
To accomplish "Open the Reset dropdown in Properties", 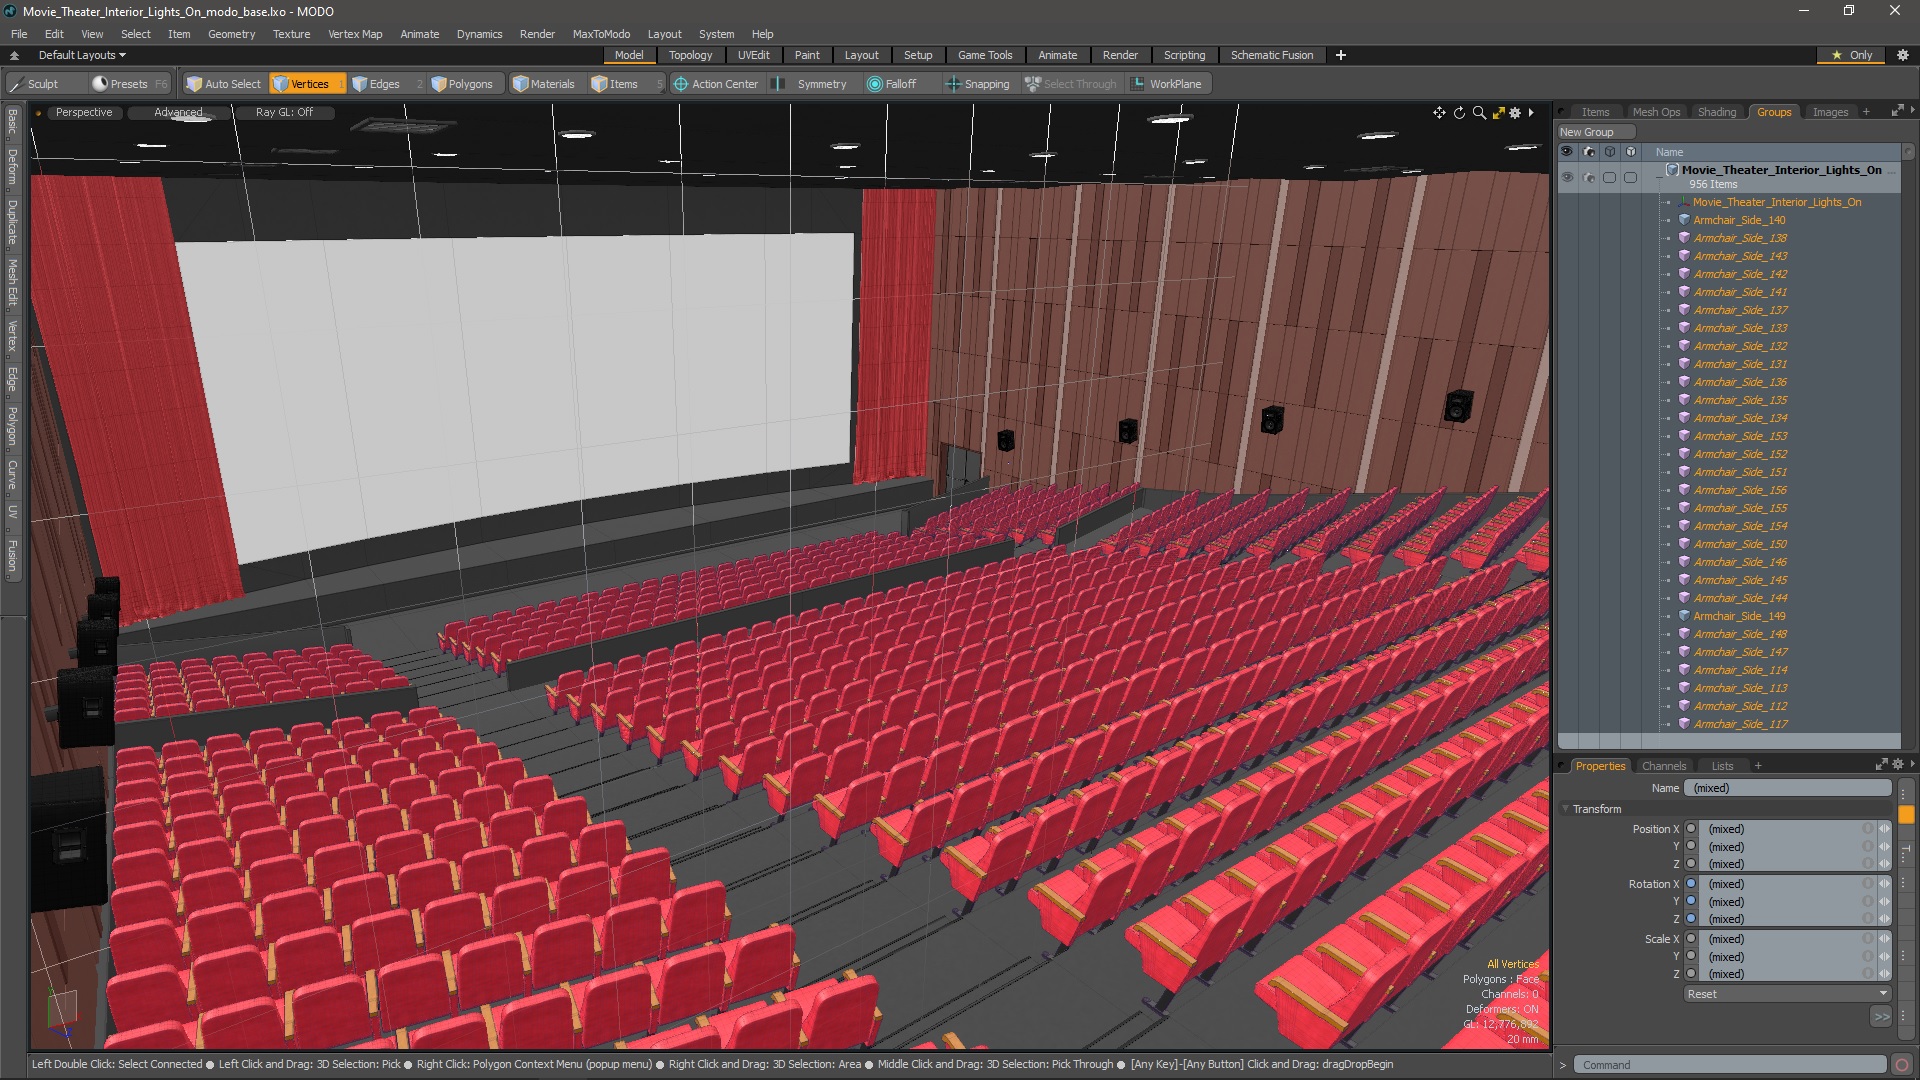I will coord(1786,994).
